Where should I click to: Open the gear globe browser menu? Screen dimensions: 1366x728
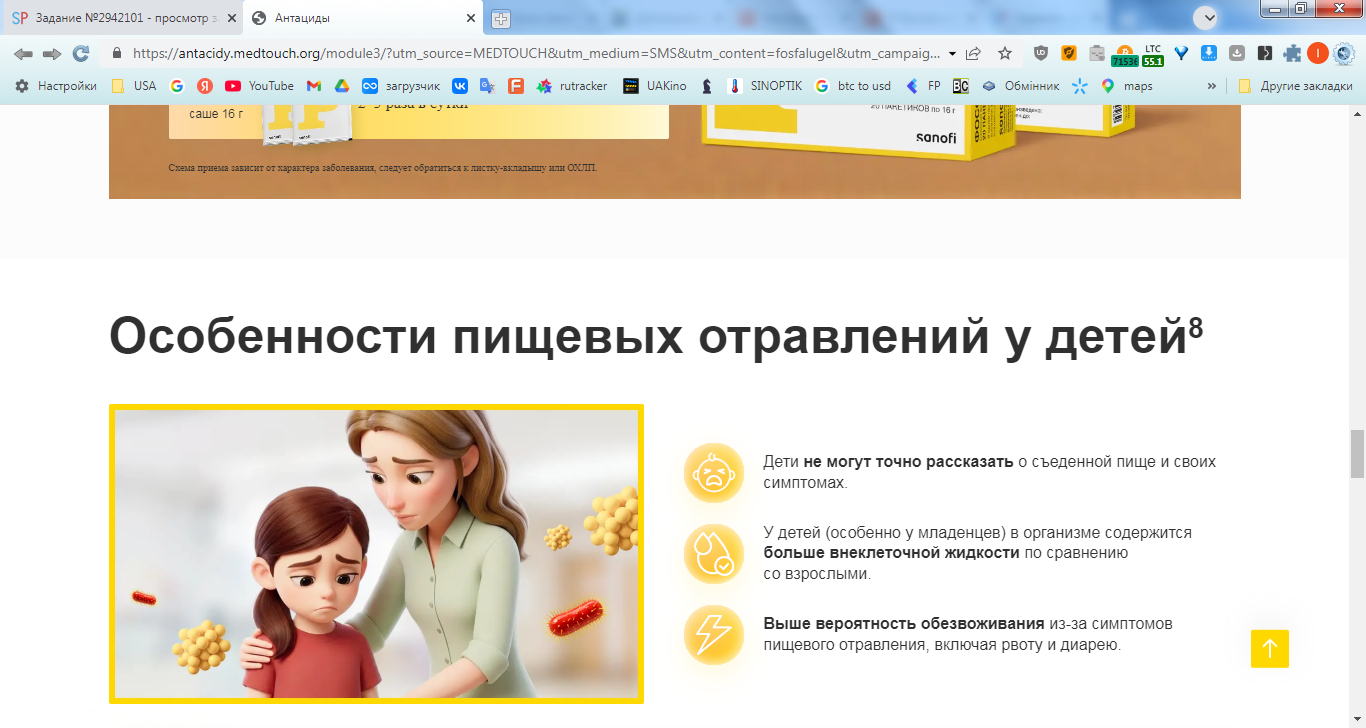(1344, 54)
